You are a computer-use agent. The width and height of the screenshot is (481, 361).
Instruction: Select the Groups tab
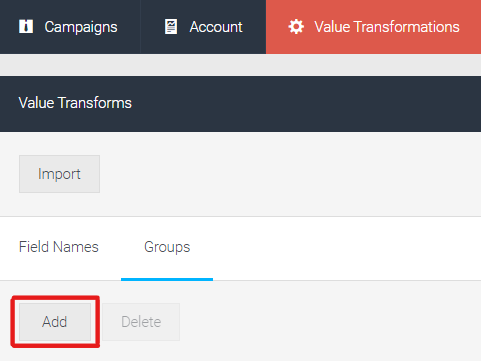pyautogui.click(x=167, y=247)
